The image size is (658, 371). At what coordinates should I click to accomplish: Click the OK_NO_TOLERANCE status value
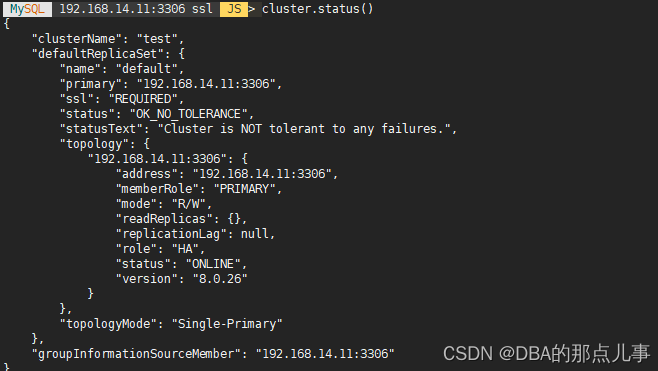(188, 114)
